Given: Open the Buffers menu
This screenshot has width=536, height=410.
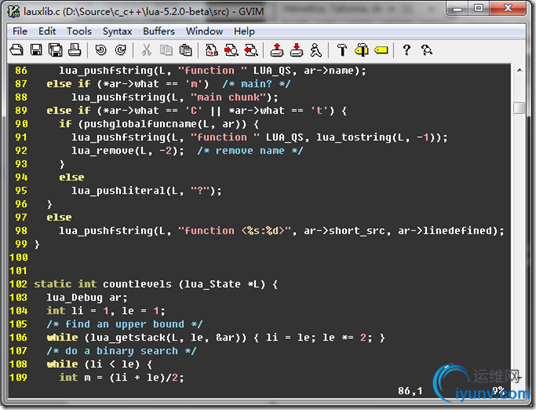Looking at the screenshot, I should coord(159,31).
